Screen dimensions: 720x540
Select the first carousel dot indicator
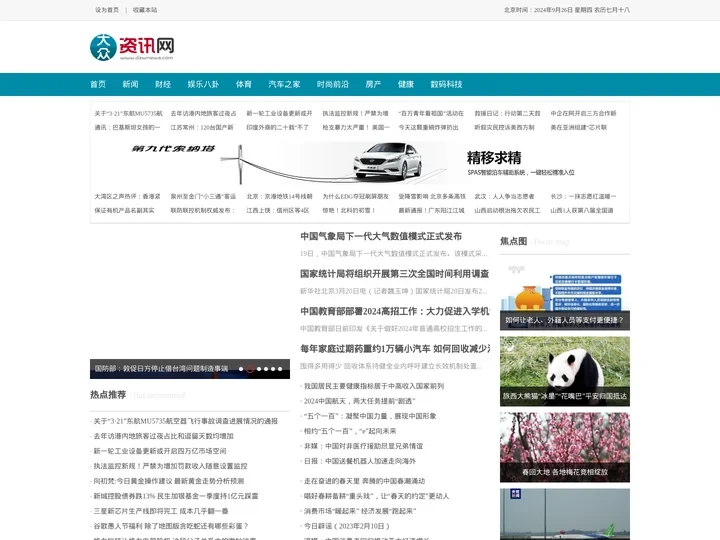tap(241, 369)
